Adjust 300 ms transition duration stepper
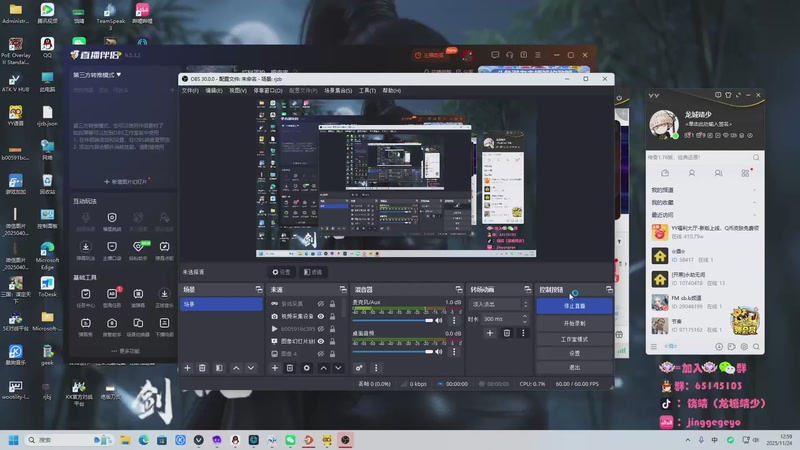Image resolution: width=800 pixels, height=450 pixels. (x=524, y=319)
